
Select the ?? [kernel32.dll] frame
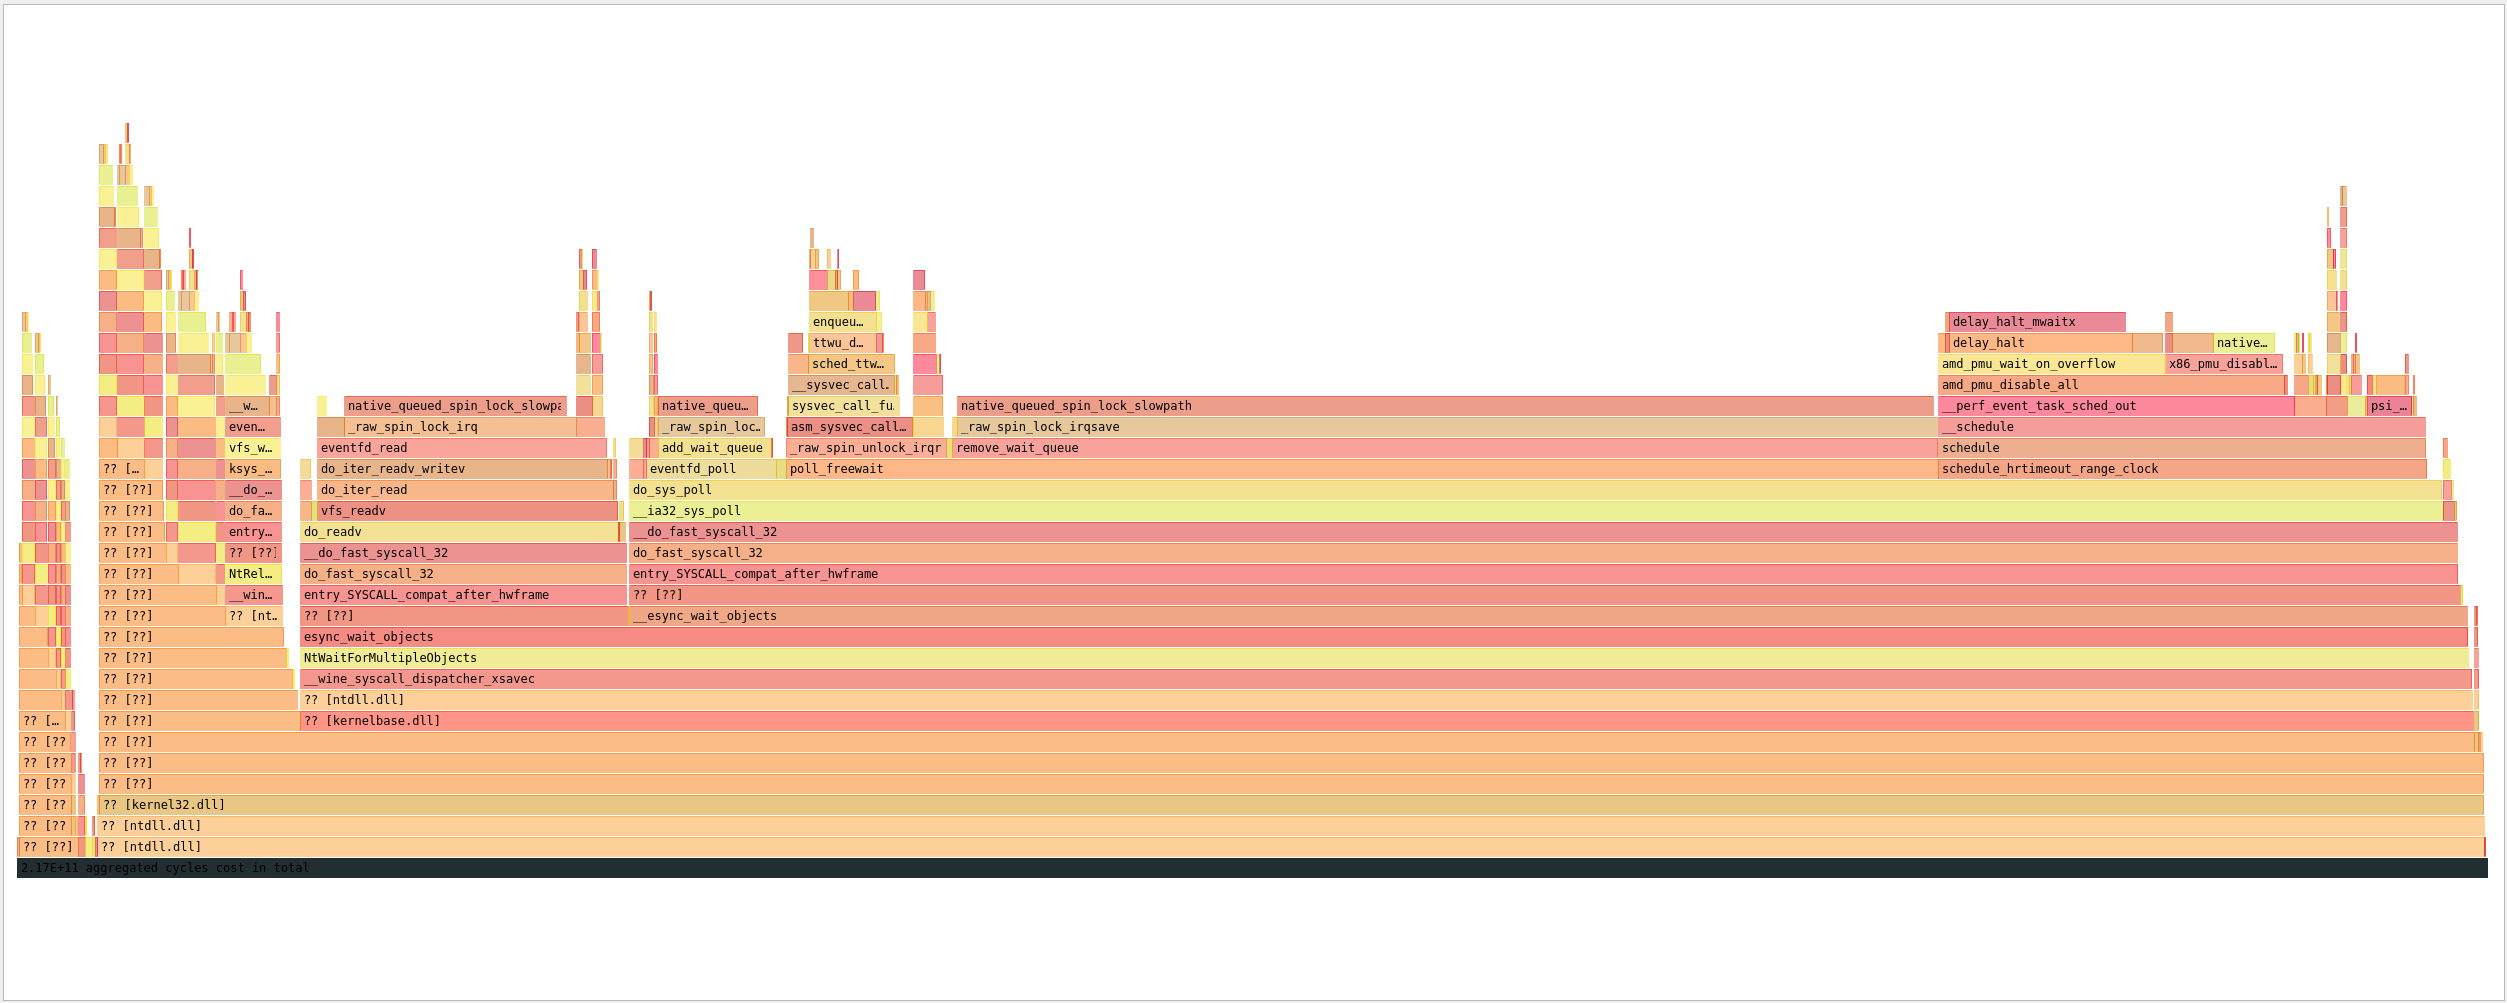tap(1291, 805)
